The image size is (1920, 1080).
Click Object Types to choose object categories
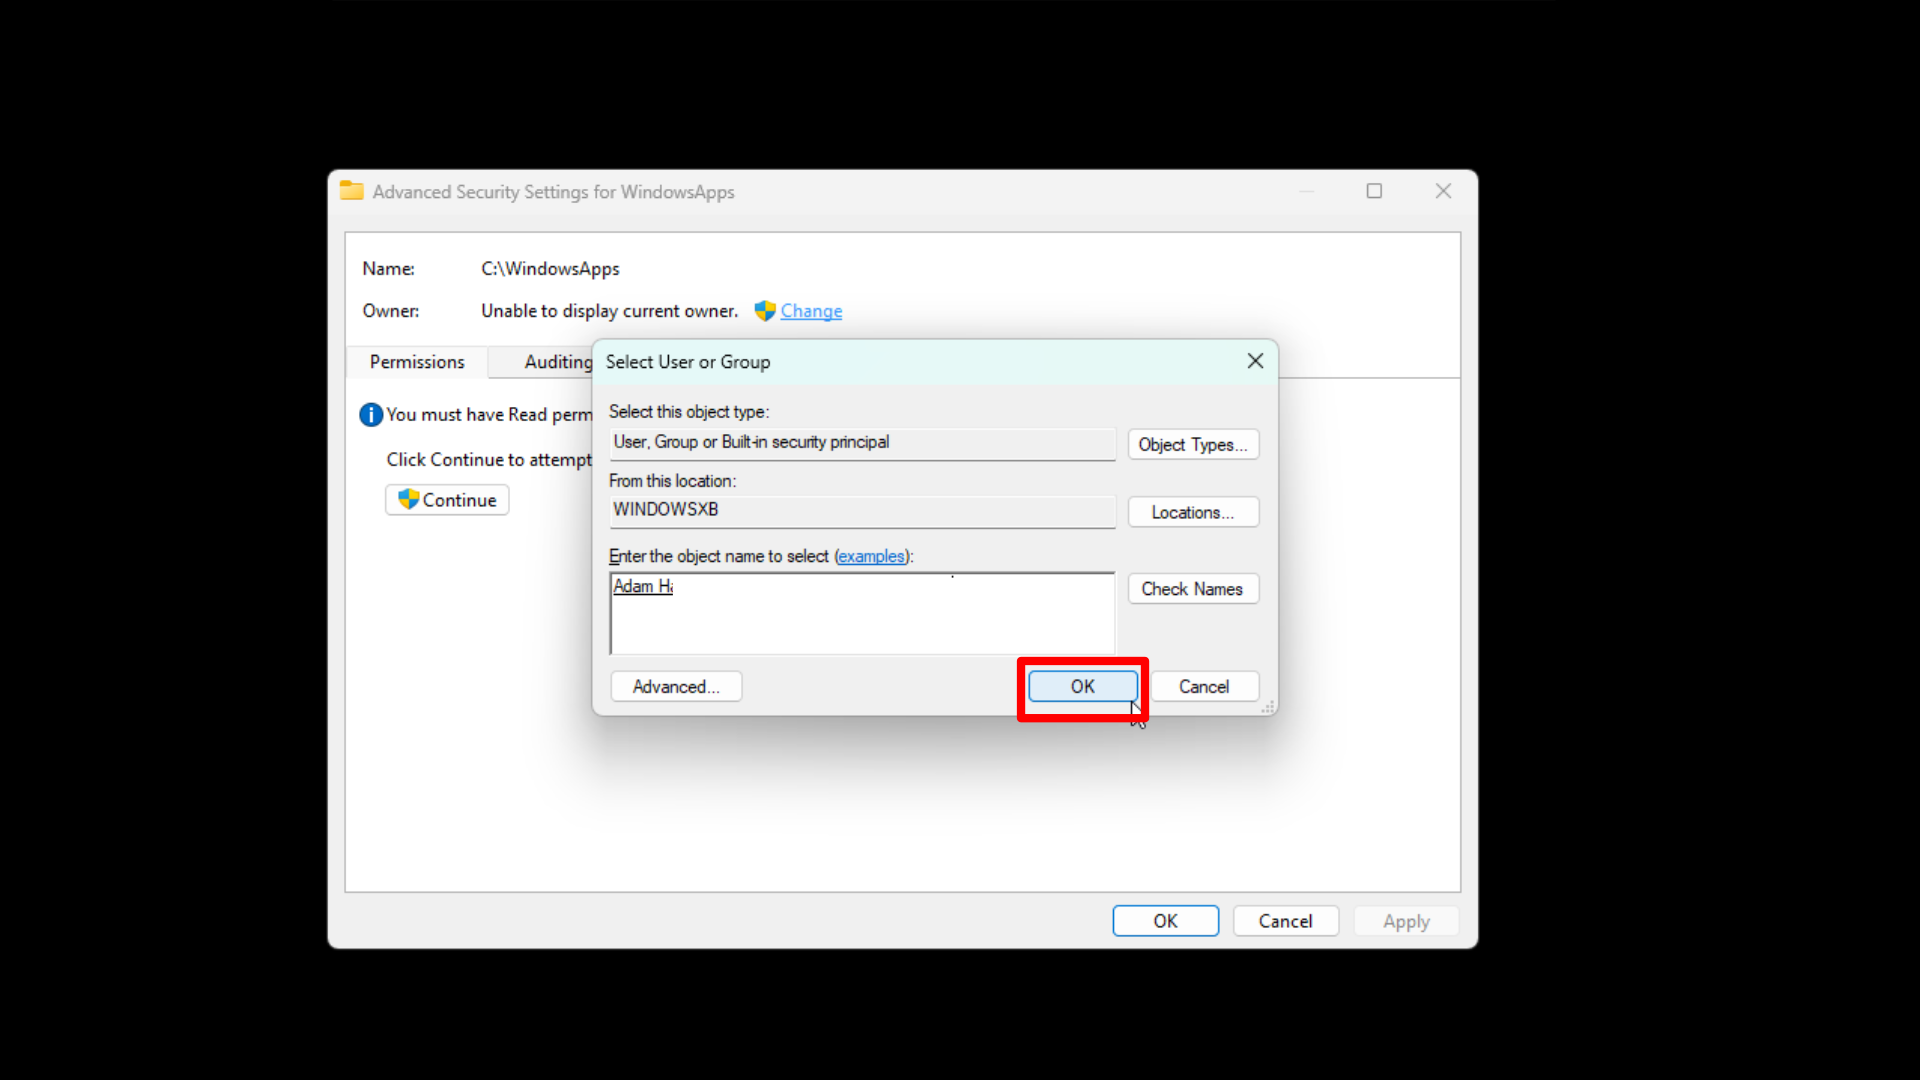(1193, 444)
